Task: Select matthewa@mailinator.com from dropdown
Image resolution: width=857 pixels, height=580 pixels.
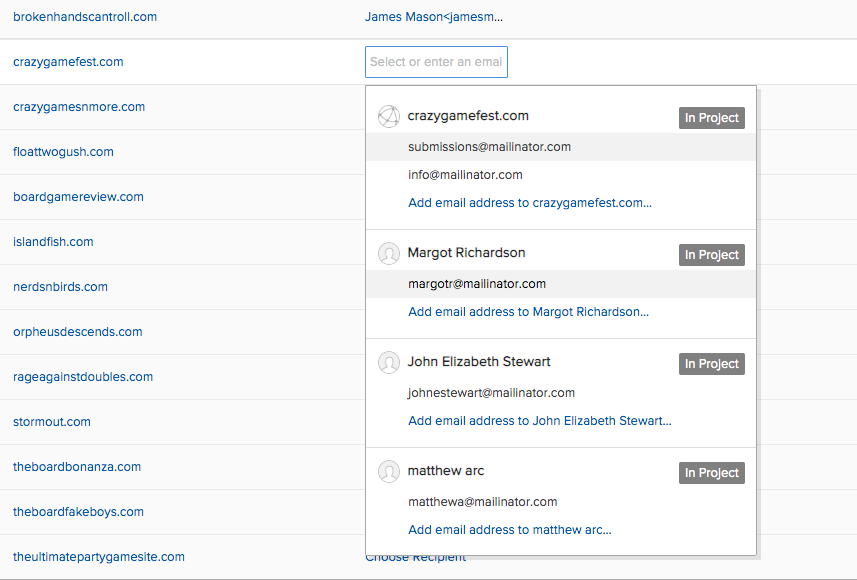Action: point(482,502)
